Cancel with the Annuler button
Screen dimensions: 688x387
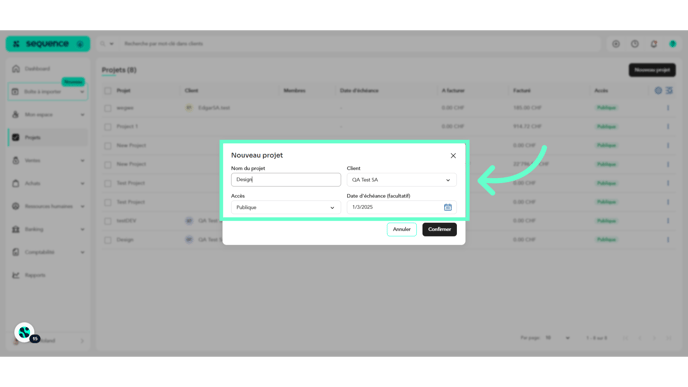401,229
